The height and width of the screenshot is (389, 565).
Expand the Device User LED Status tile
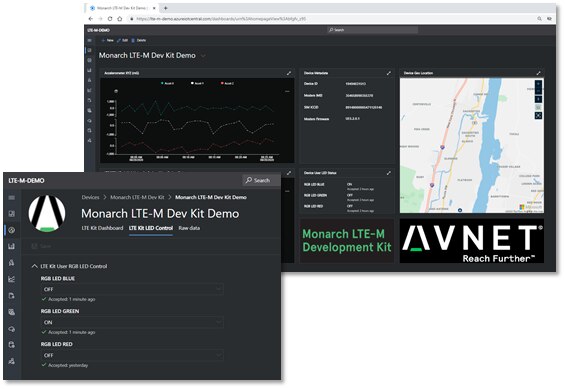coord(388,173)
